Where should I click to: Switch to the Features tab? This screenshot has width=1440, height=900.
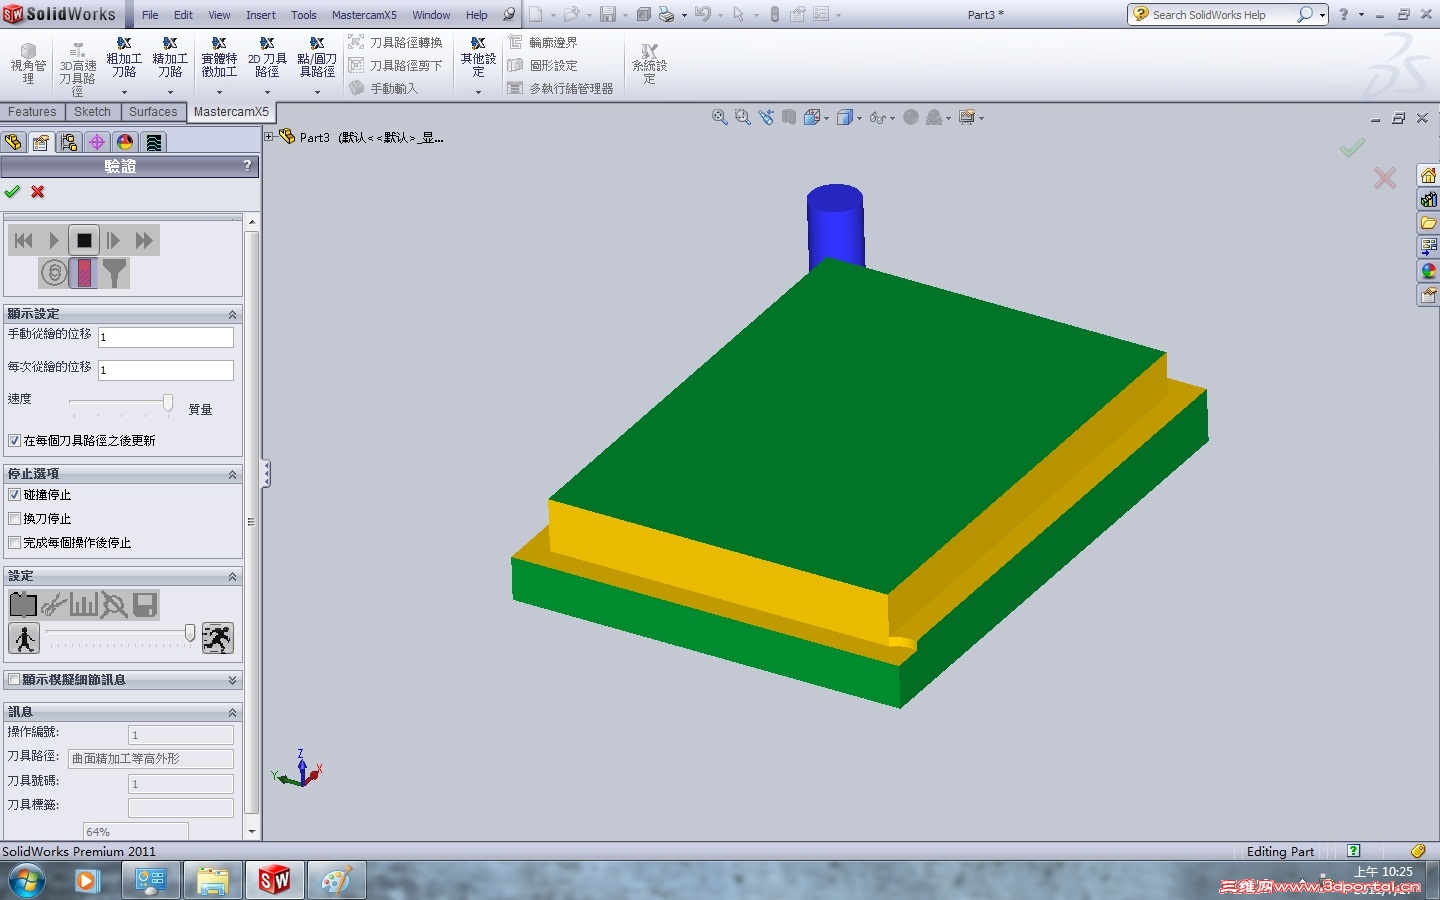point(32,112)
